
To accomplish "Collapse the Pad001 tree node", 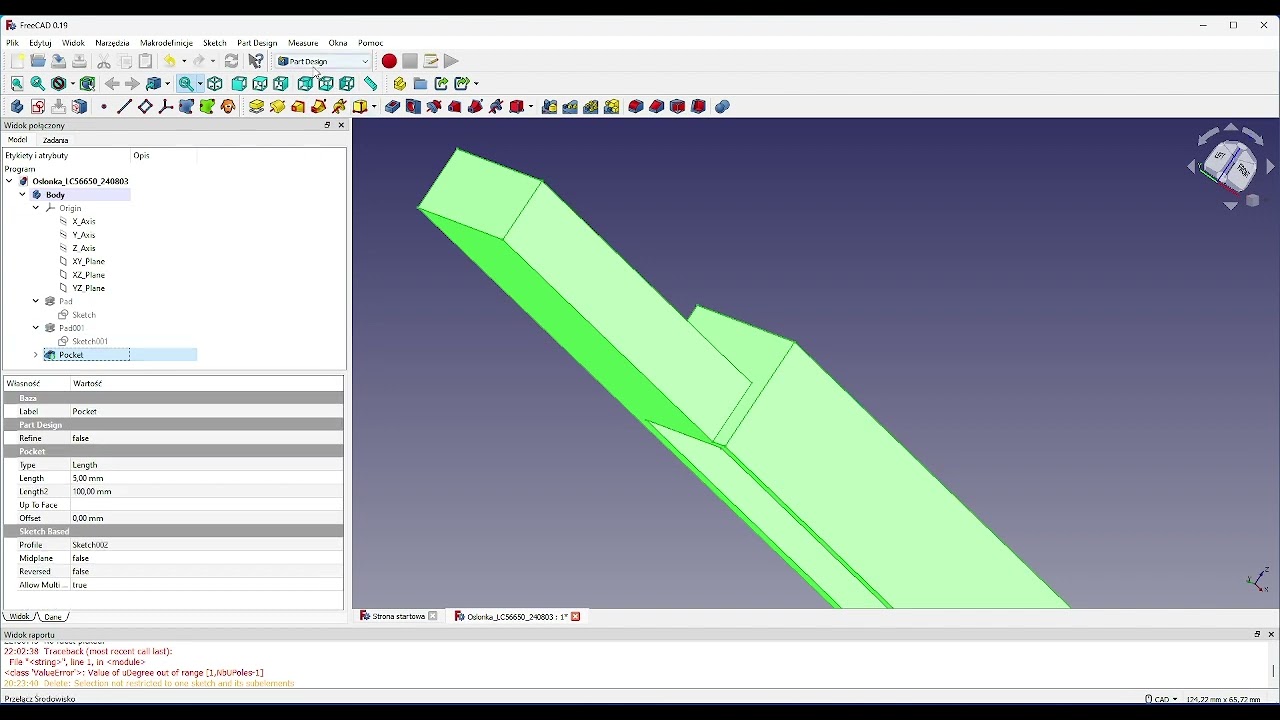I will point(36,328).
